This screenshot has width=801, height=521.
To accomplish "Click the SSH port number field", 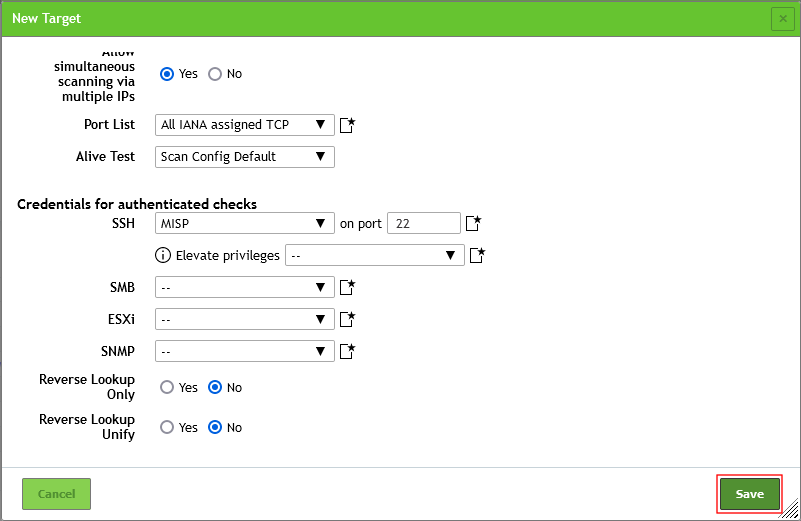I will (423, 223).
